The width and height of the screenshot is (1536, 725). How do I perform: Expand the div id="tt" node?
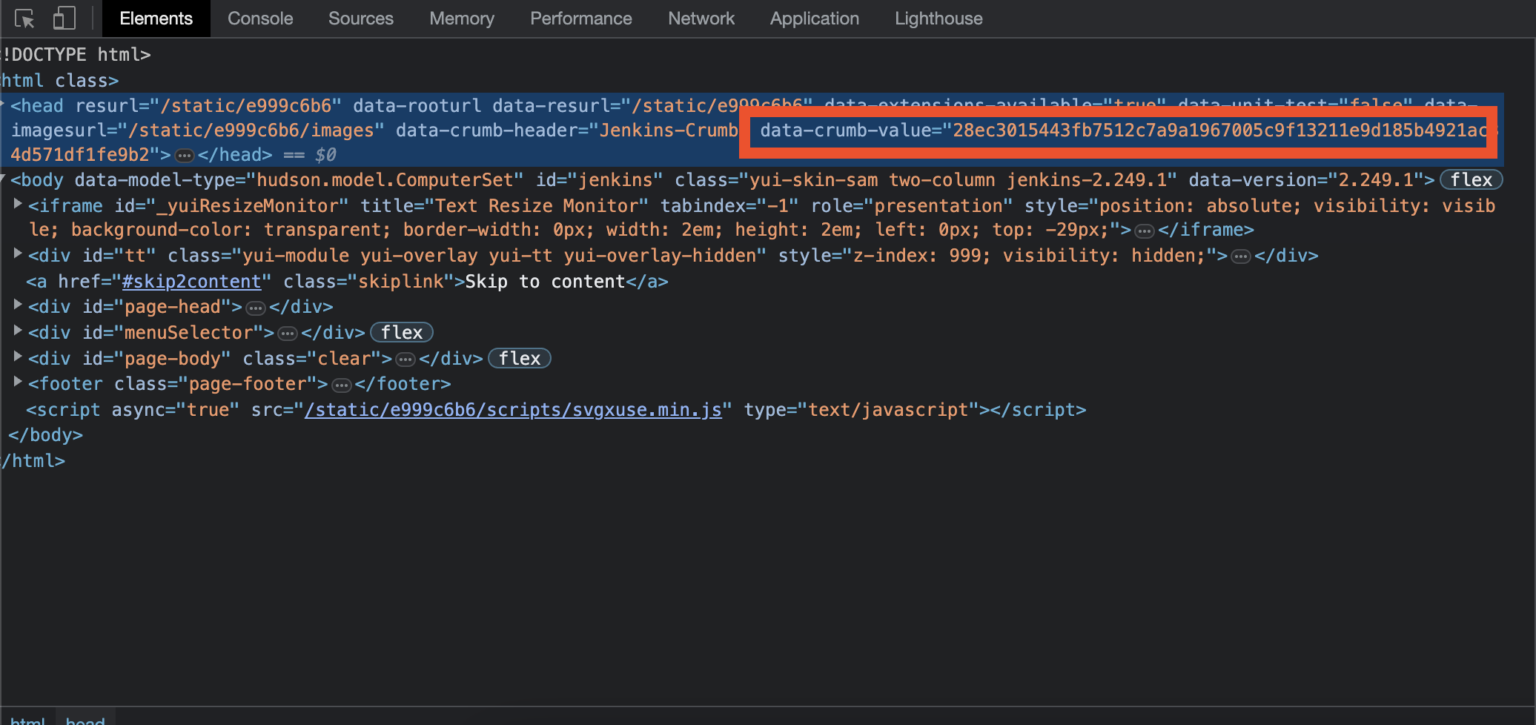point(18,254)
